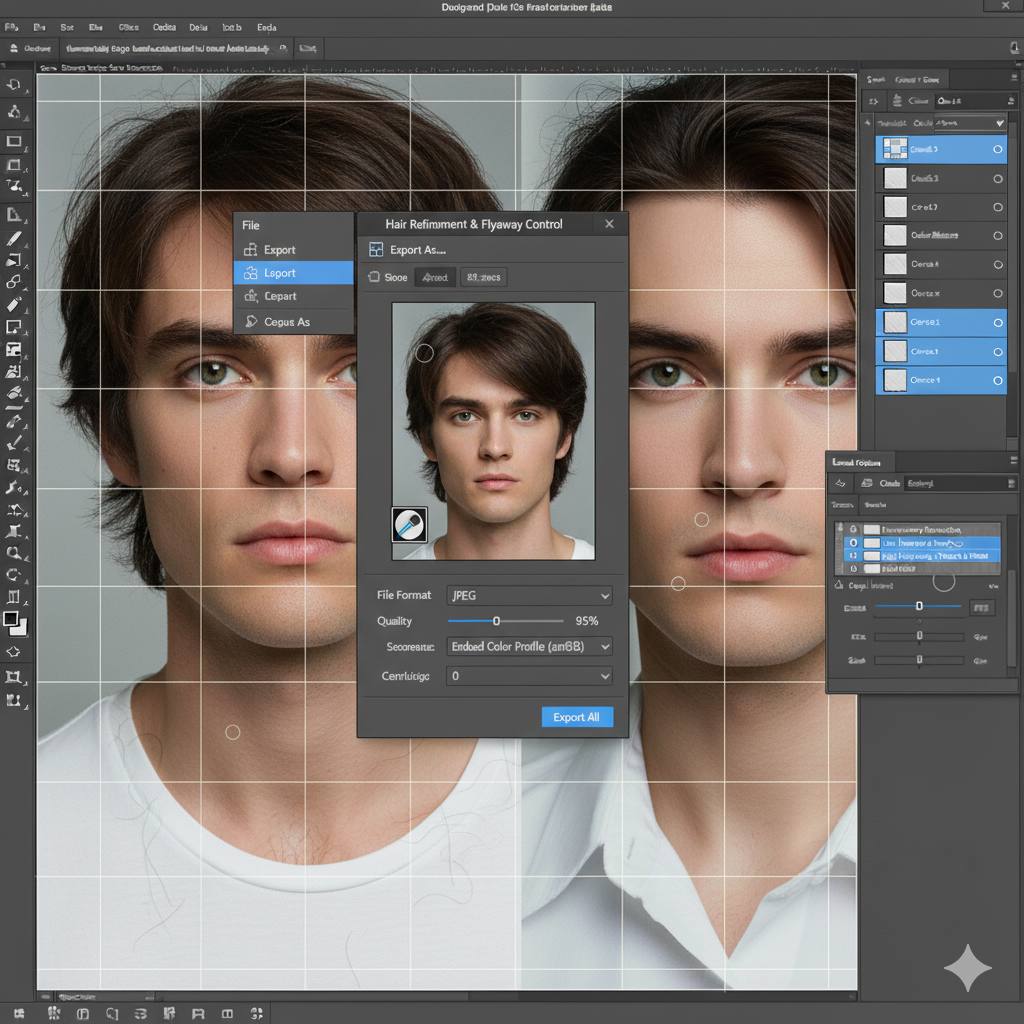Click the Quality slider handle
Image resolution: width=1024 pixels, height=1024 pixels.
pyautogui.click(x=496, y=621)
